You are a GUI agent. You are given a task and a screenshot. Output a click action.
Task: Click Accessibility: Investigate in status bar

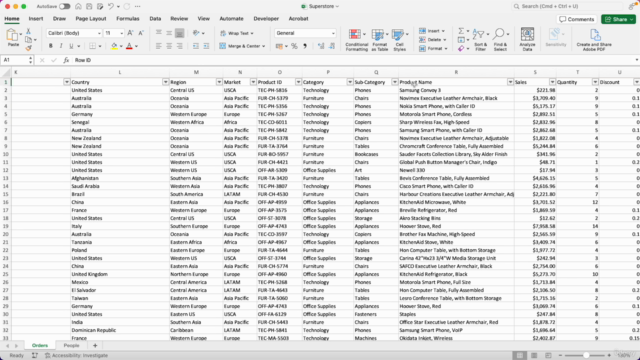76,356
